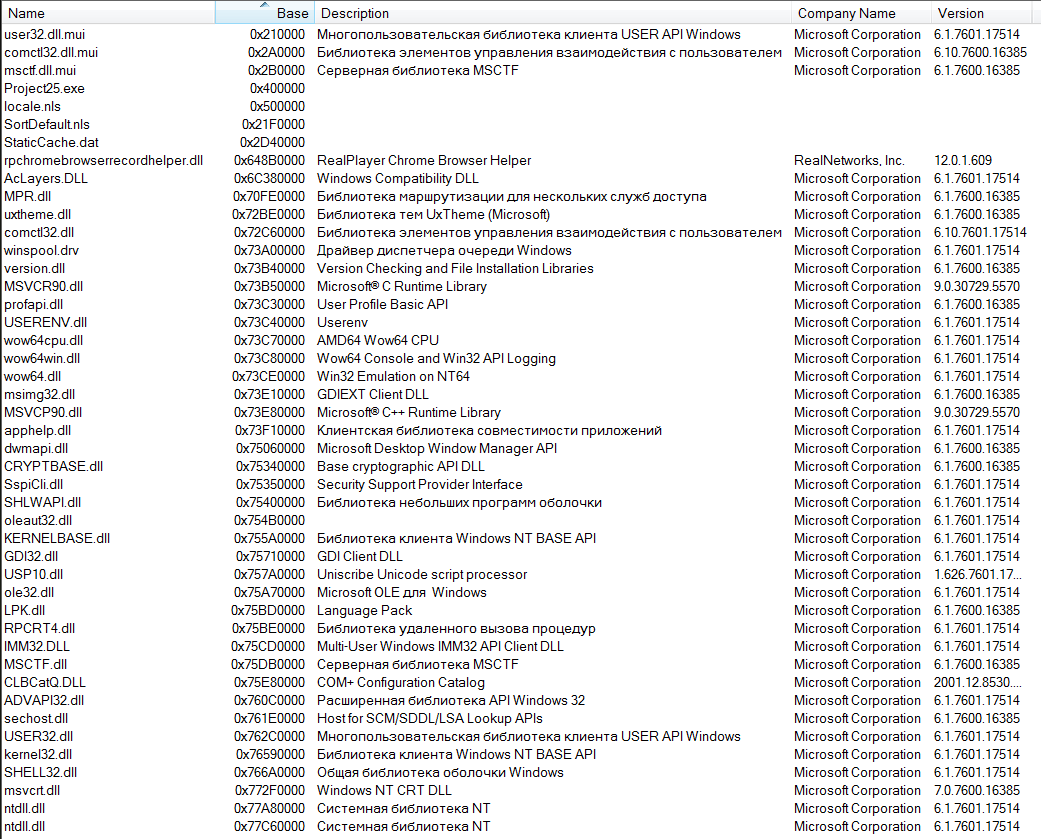This screenshot has height=839, width=1041.
Task: Select MSCTF.dll entry
Action: (520, 664)
